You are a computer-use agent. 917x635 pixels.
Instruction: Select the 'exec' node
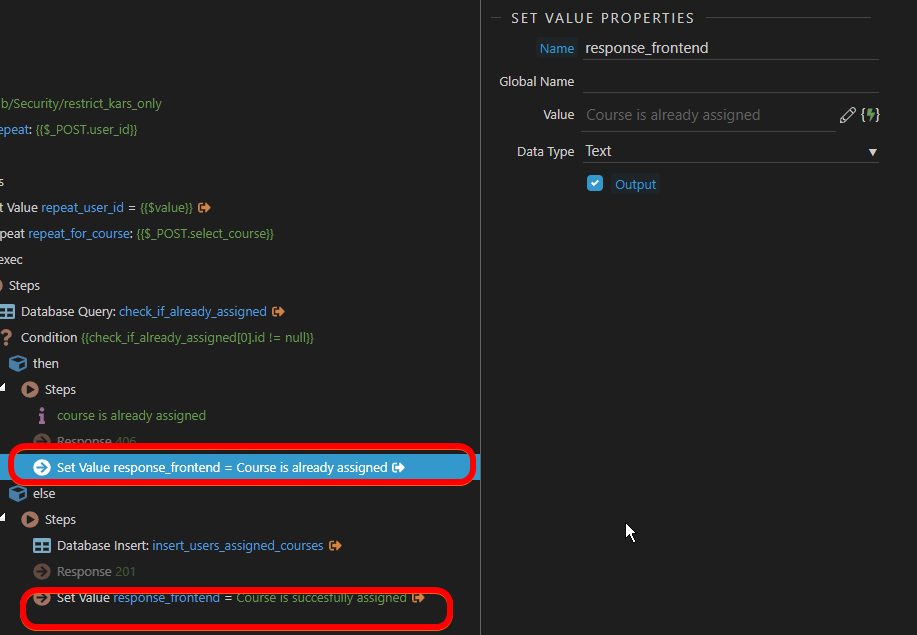[11, 260]
